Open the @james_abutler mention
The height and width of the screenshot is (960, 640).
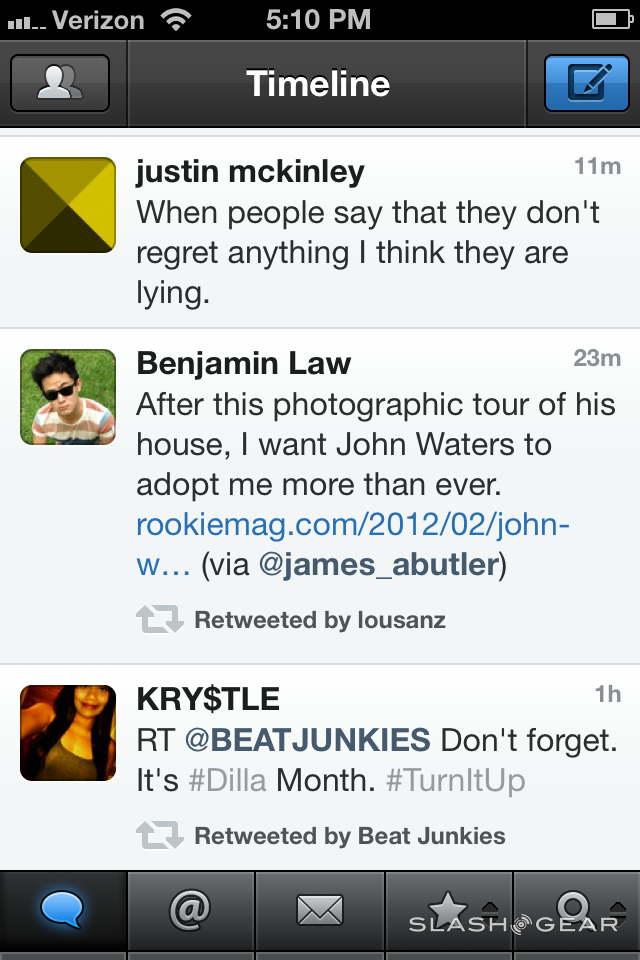click(378, 565)
